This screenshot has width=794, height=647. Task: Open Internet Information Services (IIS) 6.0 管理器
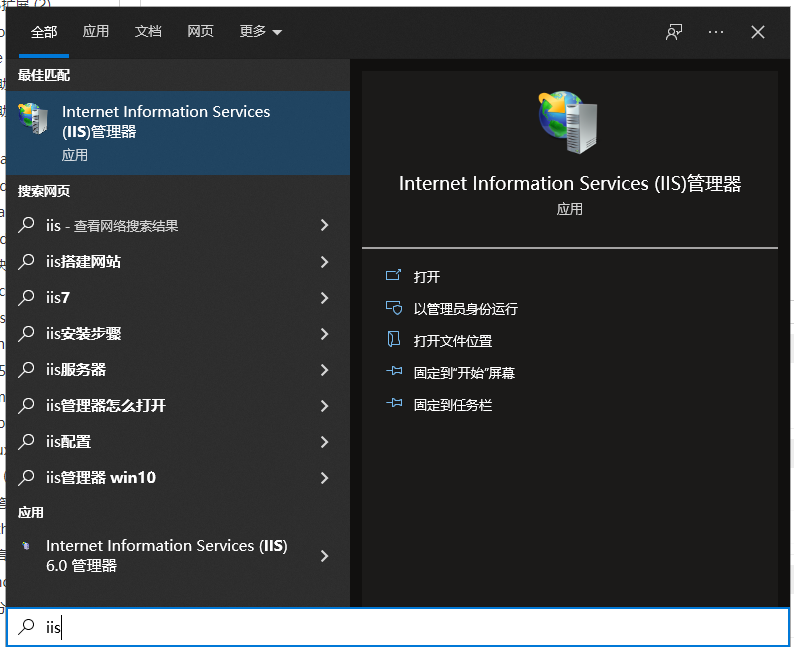point(178,556)
